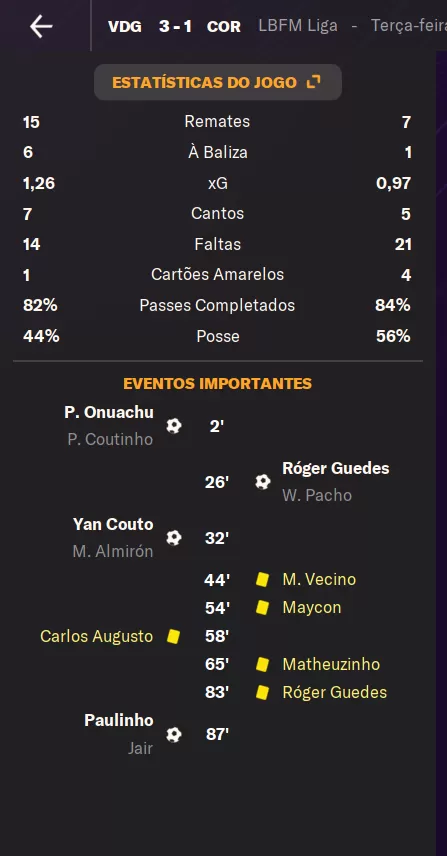Click the back arrow icon
Image resolution: width=447 pixels, height=856 pixels.
click(41, 26)
